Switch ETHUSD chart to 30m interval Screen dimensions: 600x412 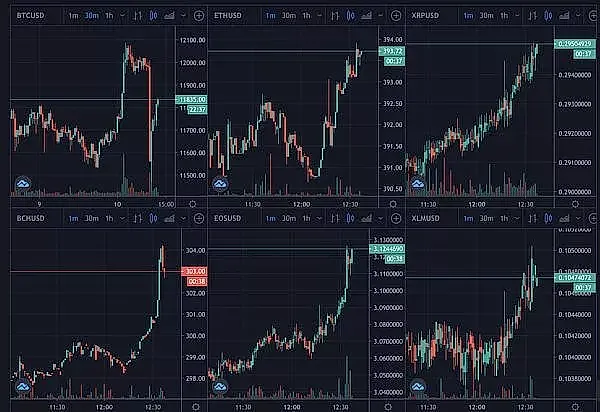(x=289, y=16)
